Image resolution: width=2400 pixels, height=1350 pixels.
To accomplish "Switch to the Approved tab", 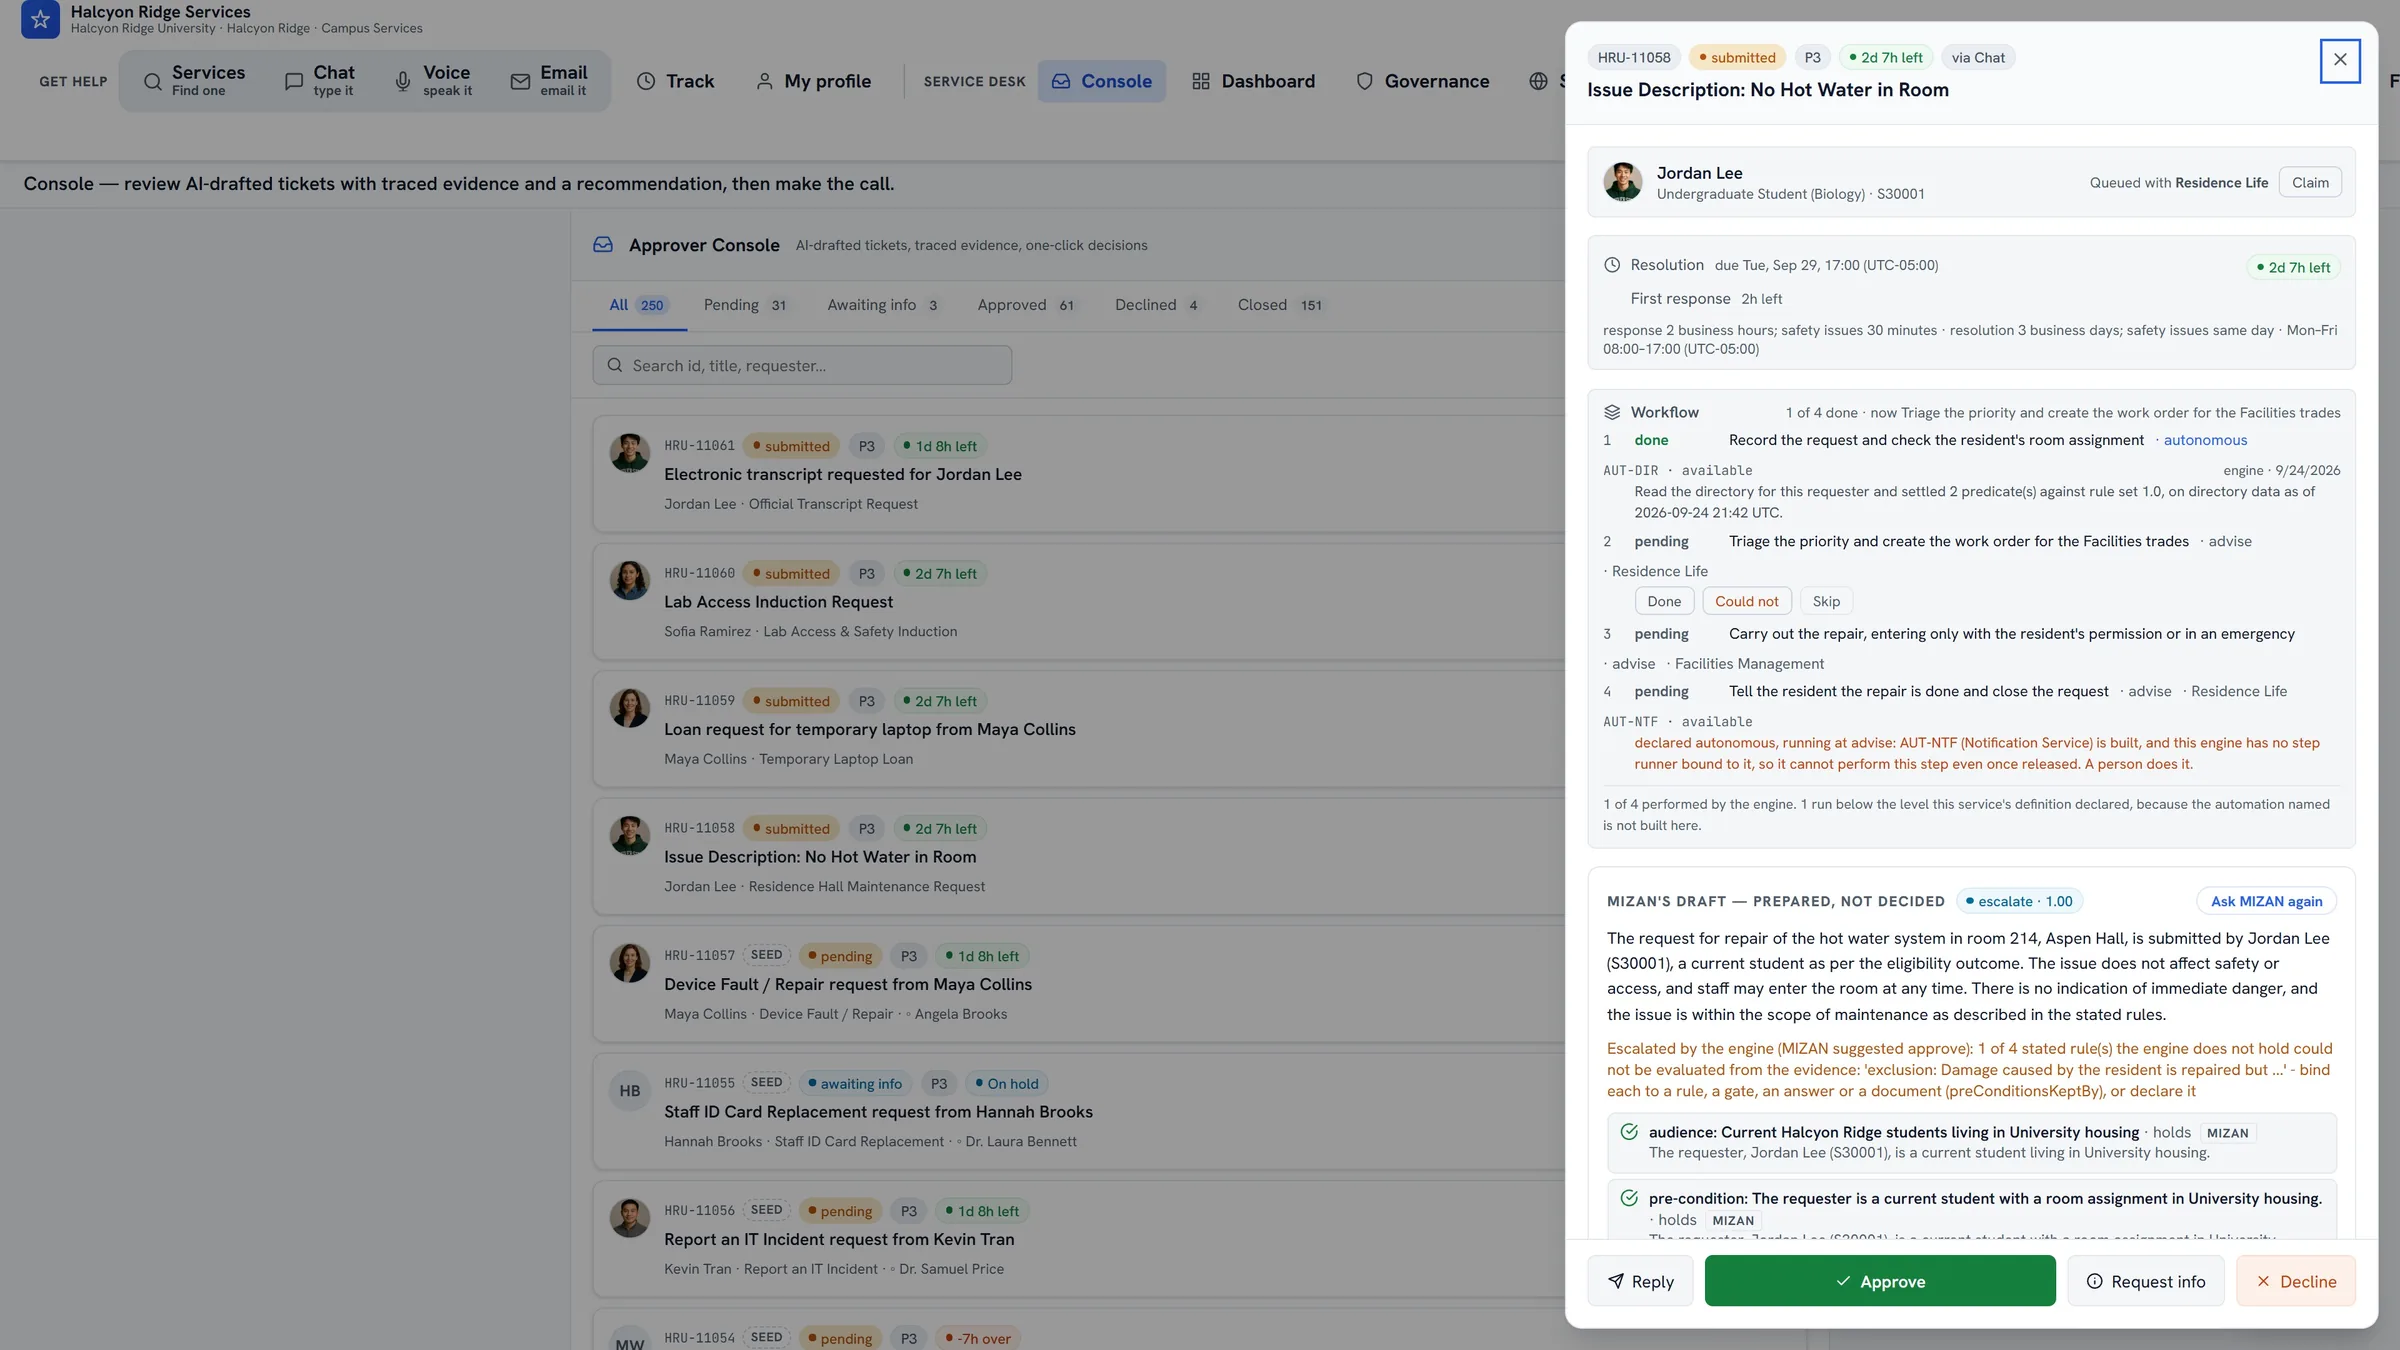I will point(1027,305).
